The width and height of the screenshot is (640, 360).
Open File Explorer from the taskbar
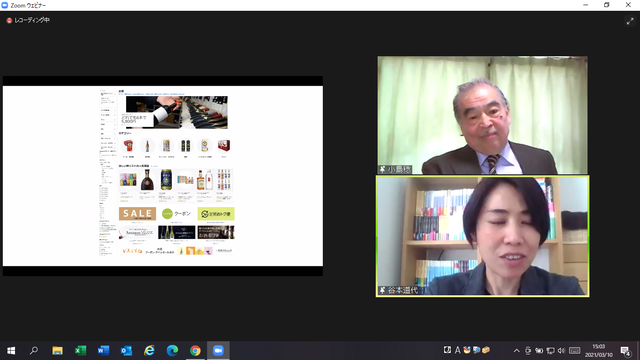[57, 351]
